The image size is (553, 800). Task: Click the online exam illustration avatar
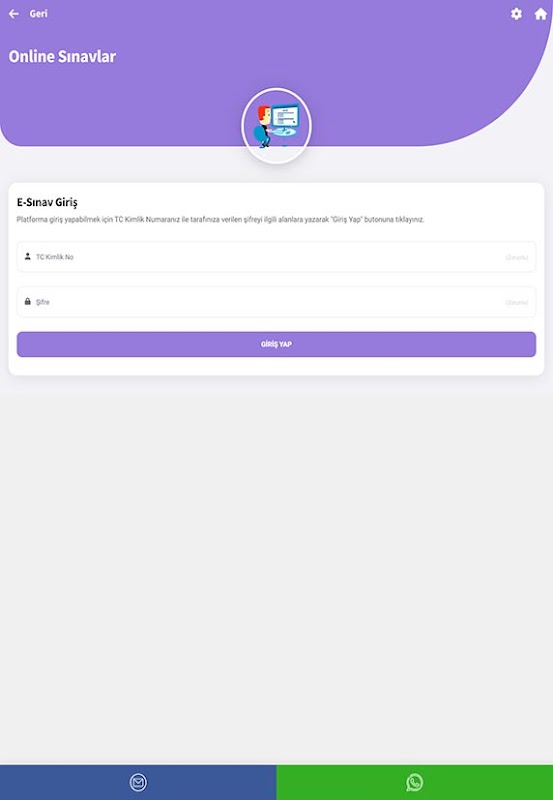click(x=276, y=126)
